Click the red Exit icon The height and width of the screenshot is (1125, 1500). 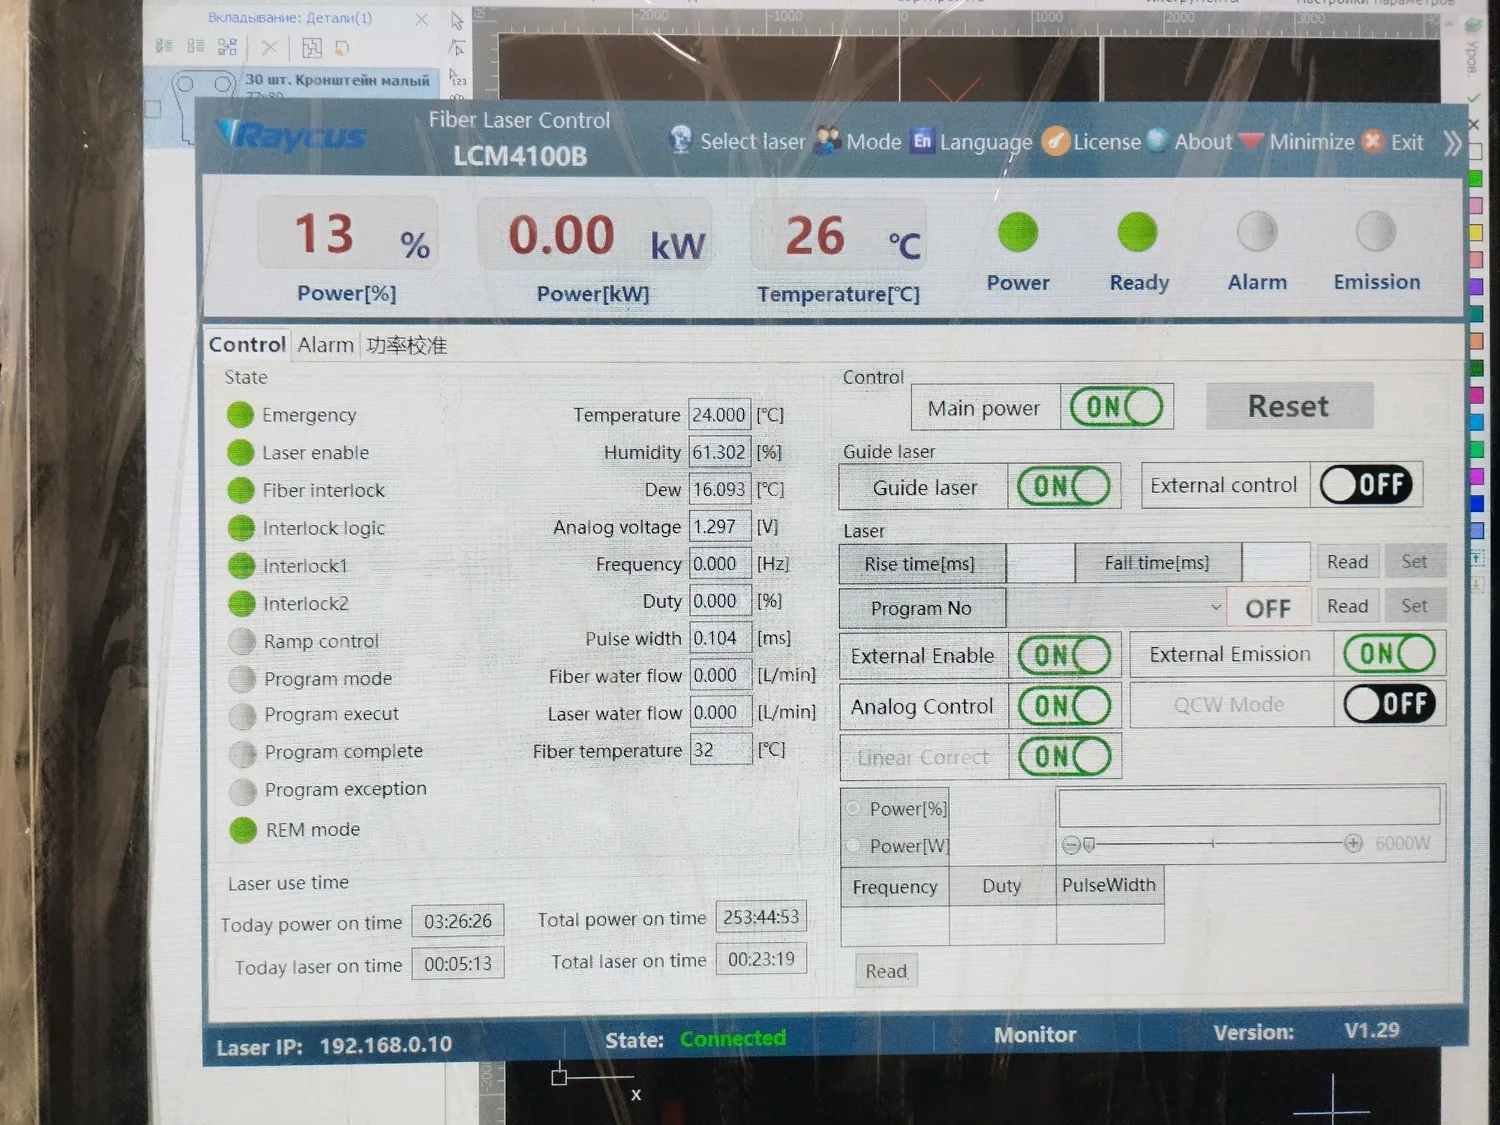(1374, 141)
